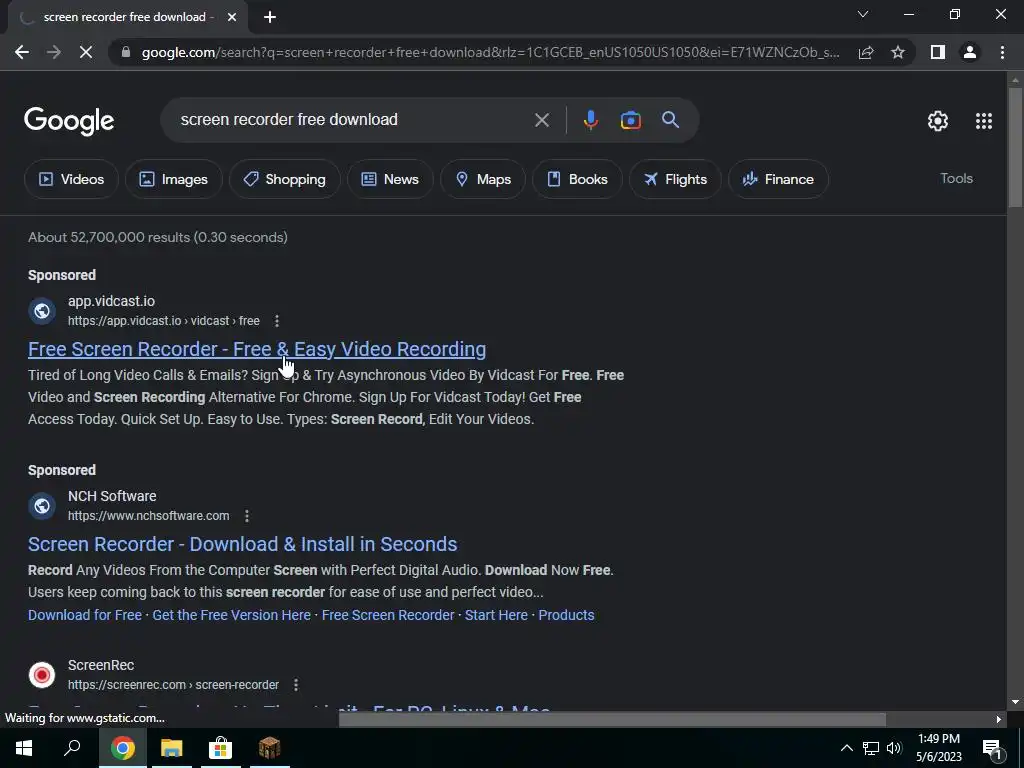Viewport: 1024px width, 768px height.
Task: Filter results by Flights
Action: pyautogui.click(x=675, y=179)
